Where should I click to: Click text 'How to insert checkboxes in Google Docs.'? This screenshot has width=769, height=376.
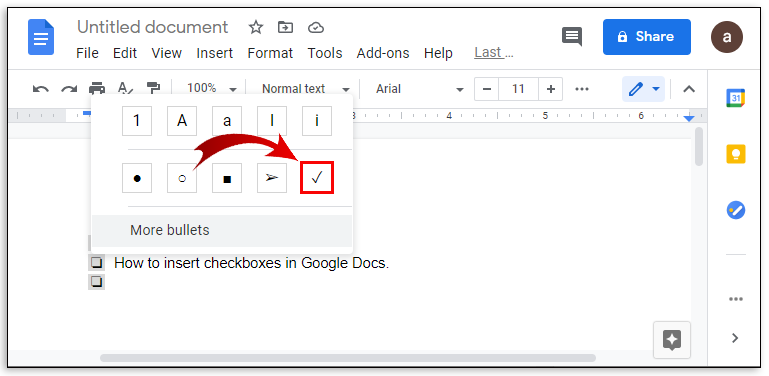click(x=252, y=263)
